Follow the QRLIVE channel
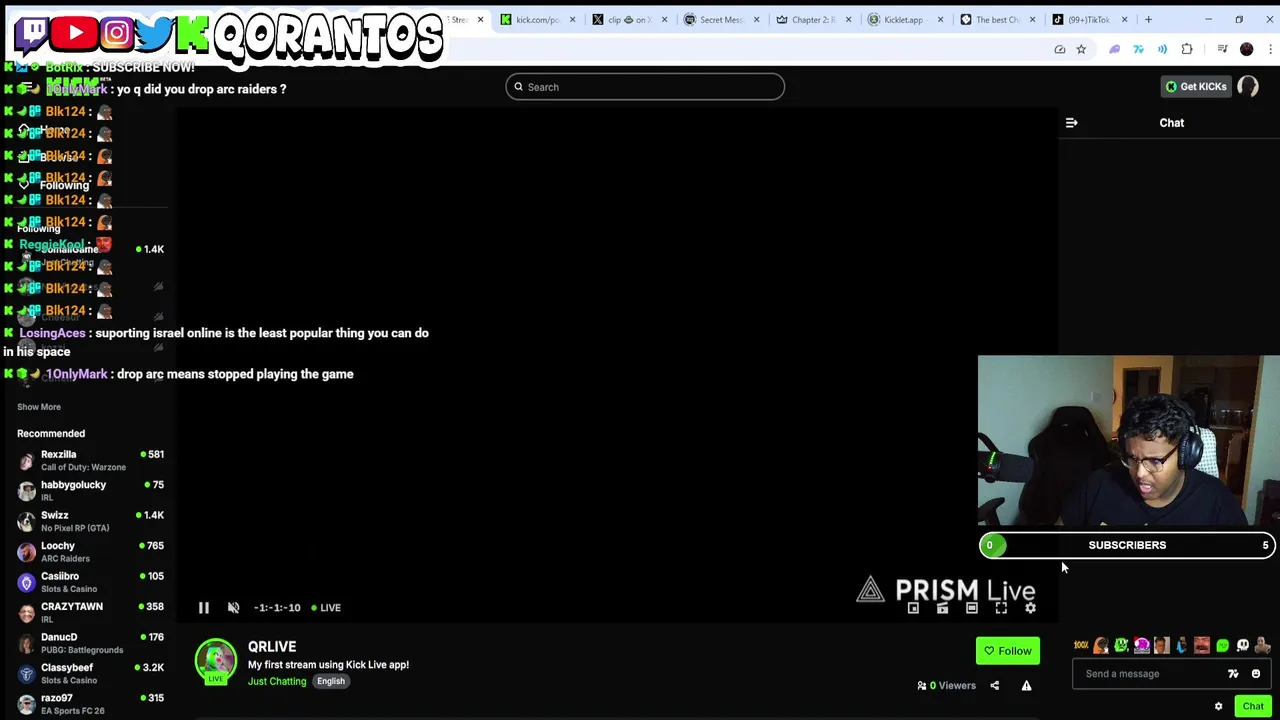Screen dimensions: 1280x720 tap(1007, 651)
